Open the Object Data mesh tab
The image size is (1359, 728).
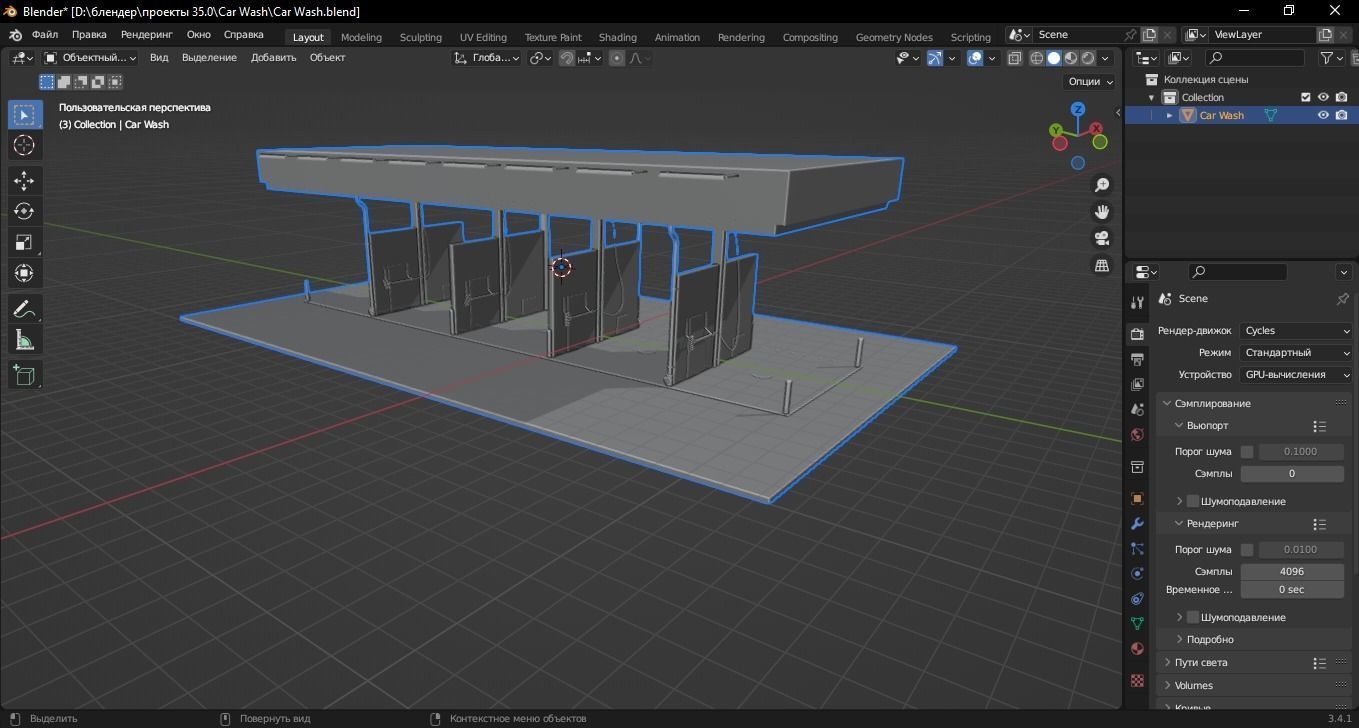point(1137,623)
